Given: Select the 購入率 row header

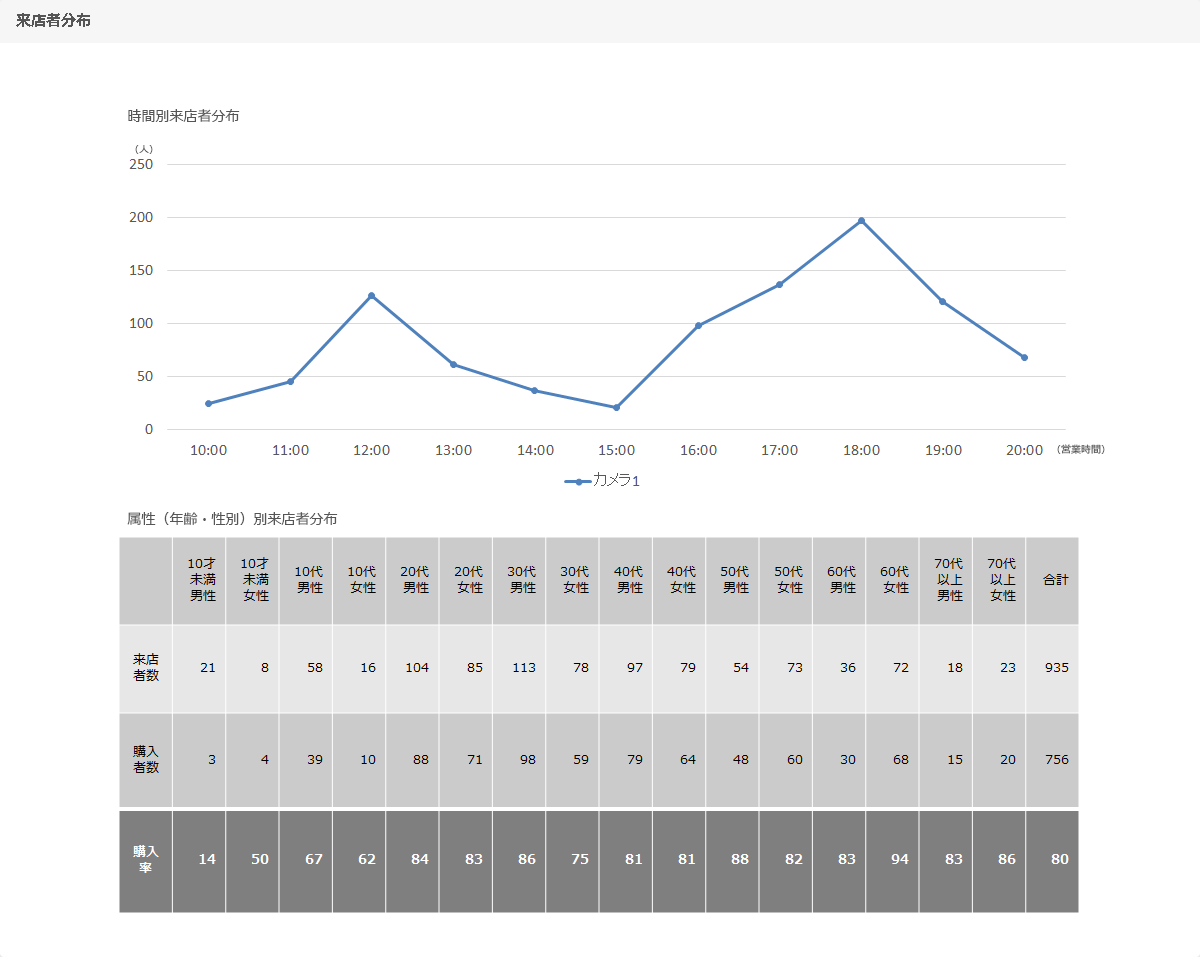Looking at the screenshot, I should click(x=146, y=860).
